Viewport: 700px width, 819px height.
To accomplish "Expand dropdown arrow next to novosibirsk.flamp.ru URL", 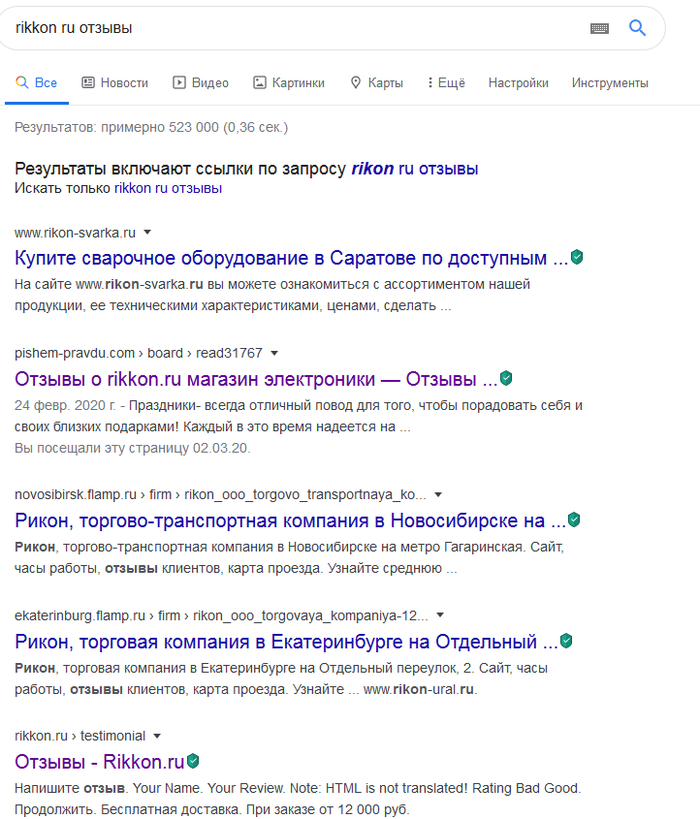I will (438, 495).
